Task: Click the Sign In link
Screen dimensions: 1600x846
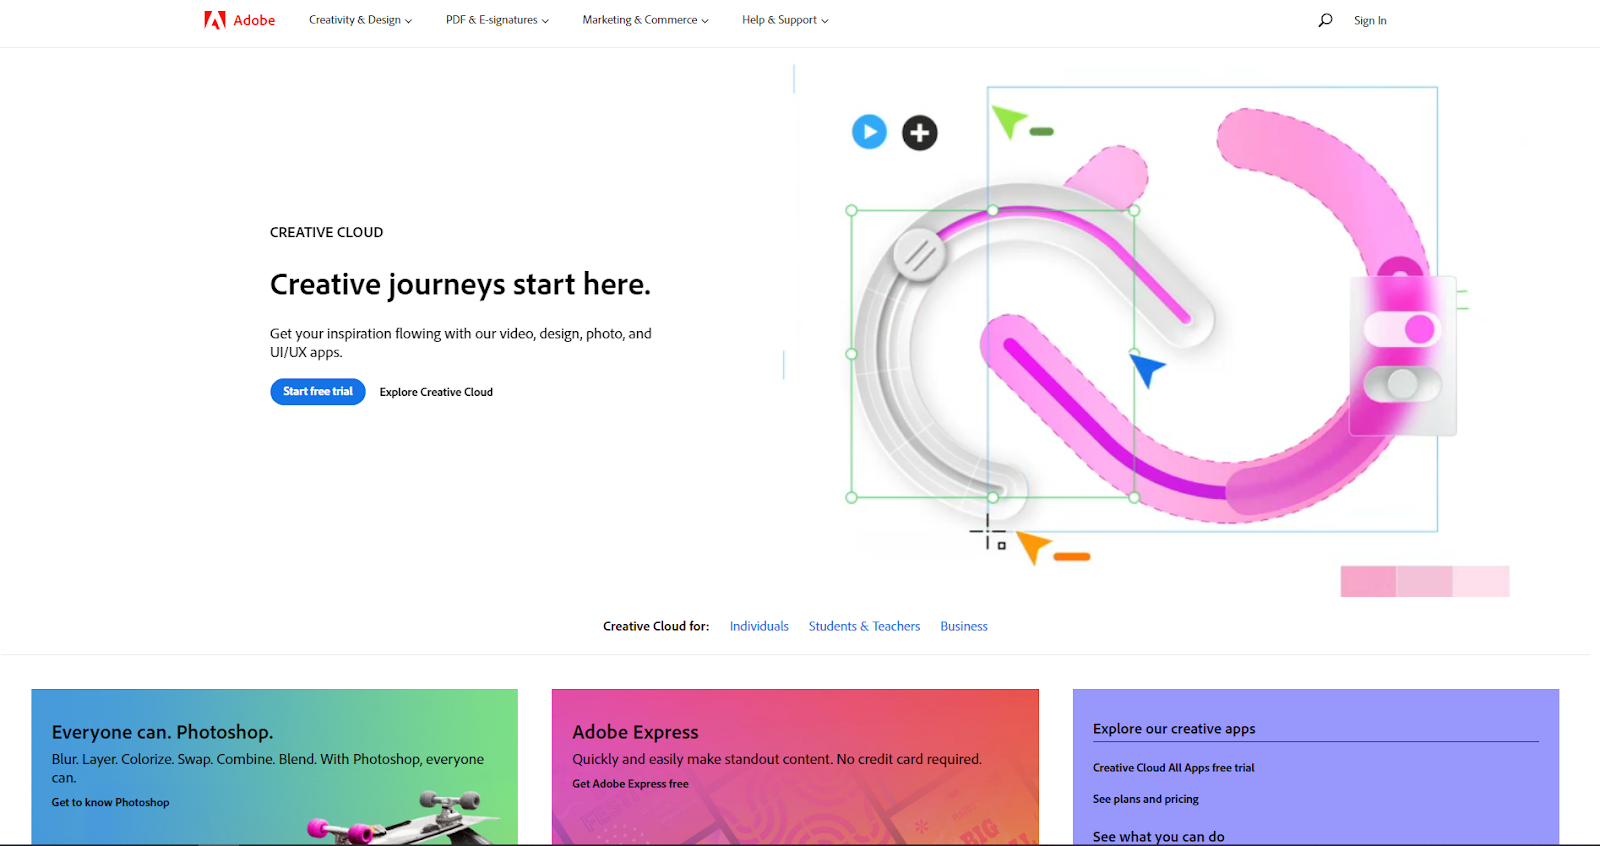Action: (x=1370, y=20)
